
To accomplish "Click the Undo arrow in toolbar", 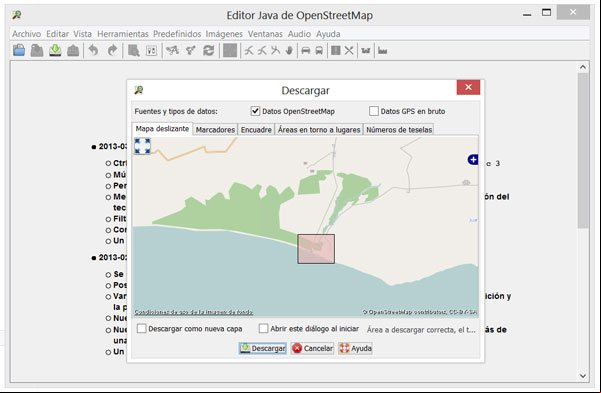I will click(94, 50).
